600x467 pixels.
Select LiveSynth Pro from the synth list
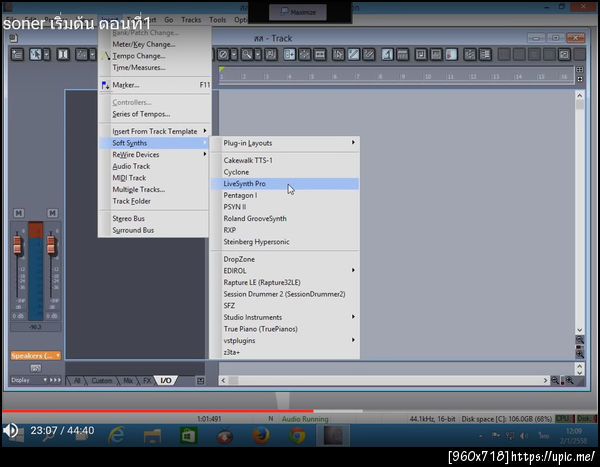coord(285,184)
